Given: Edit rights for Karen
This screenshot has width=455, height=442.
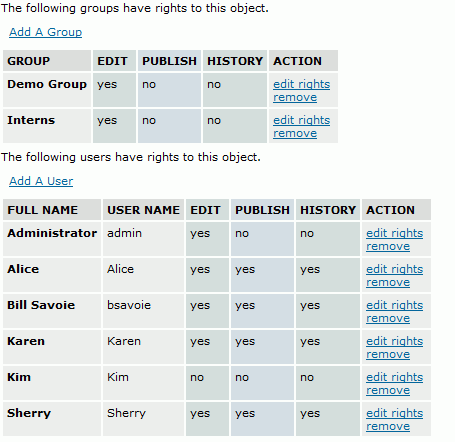Looking at the screenshot, I should pyautogui.click(x=395, y=341).
